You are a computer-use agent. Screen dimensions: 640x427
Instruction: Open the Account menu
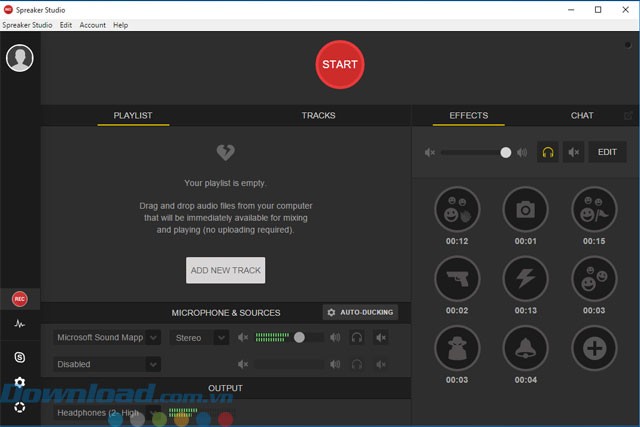pos(93,25)
